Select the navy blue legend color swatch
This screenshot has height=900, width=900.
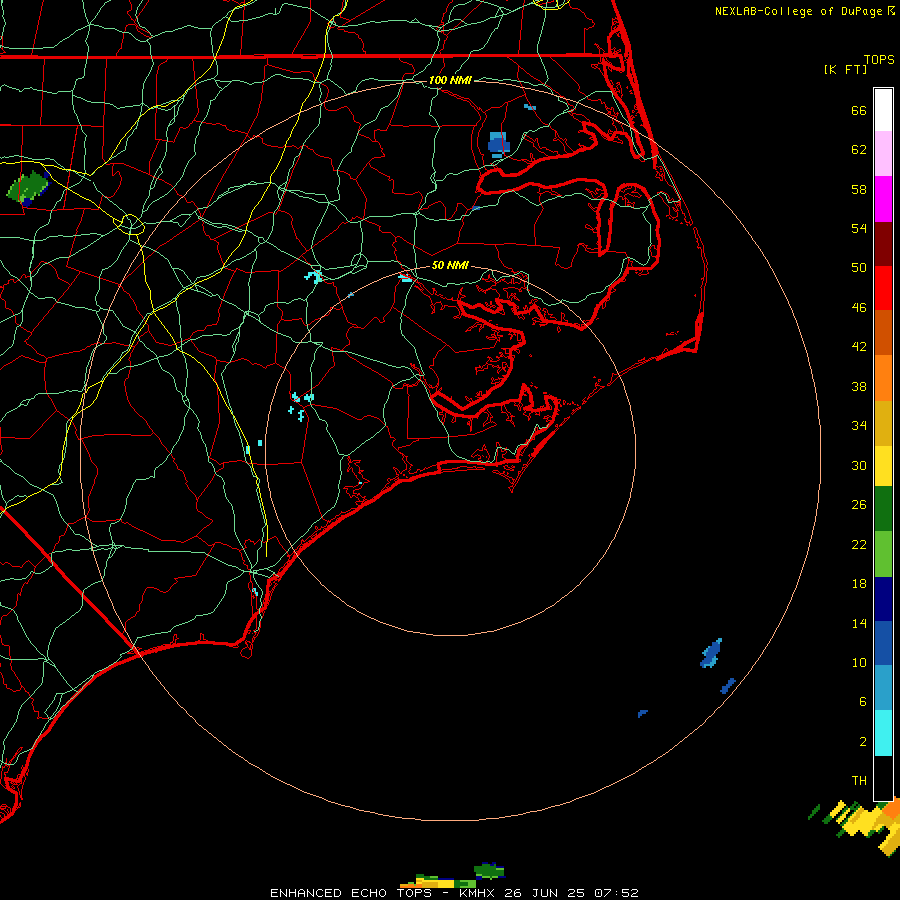pyautogui.click(x=883, y=599)
